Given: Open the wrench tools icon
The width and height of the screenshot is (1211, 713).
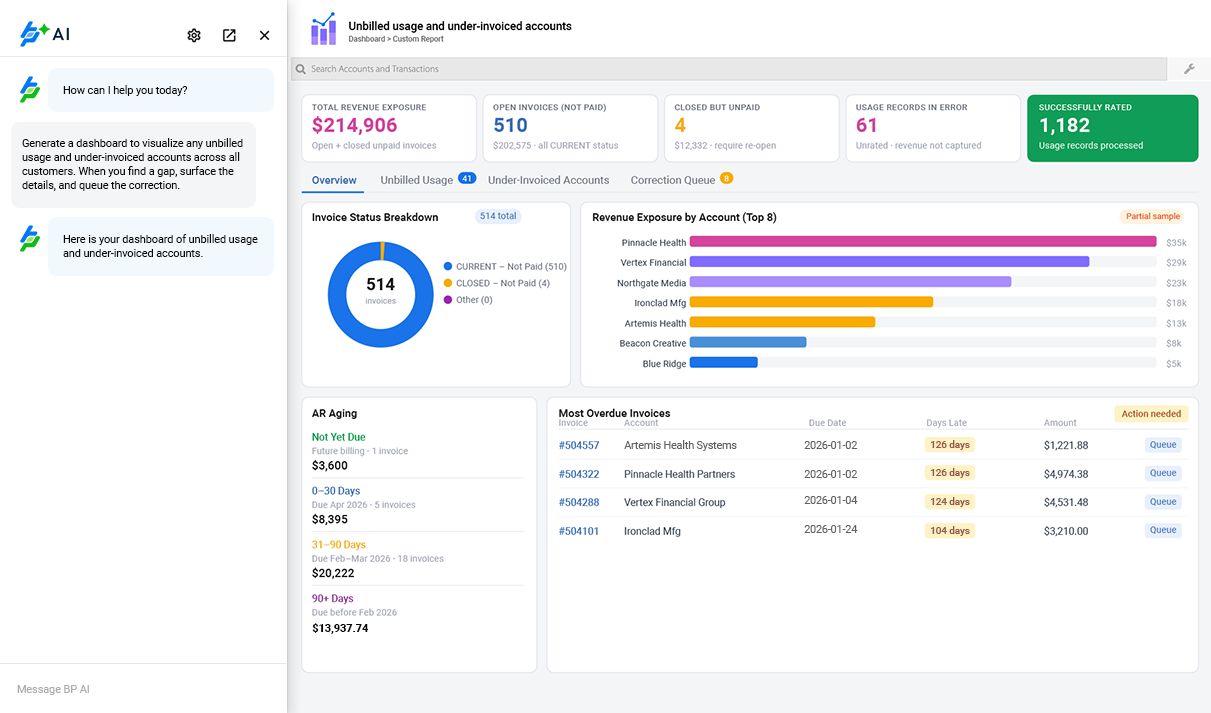Looking at the screenshot, I should tap(1189, 69).
